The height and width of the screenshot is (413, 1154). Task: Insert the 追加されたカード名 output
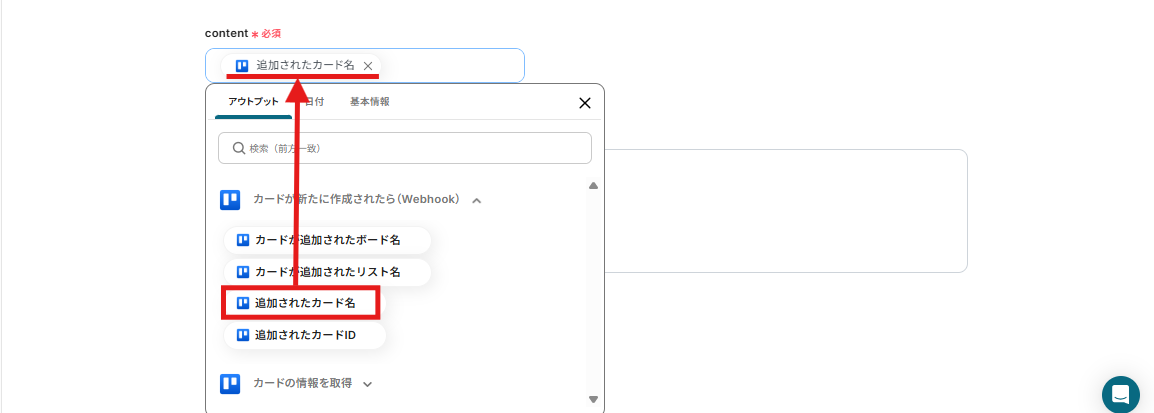(304, 303)
